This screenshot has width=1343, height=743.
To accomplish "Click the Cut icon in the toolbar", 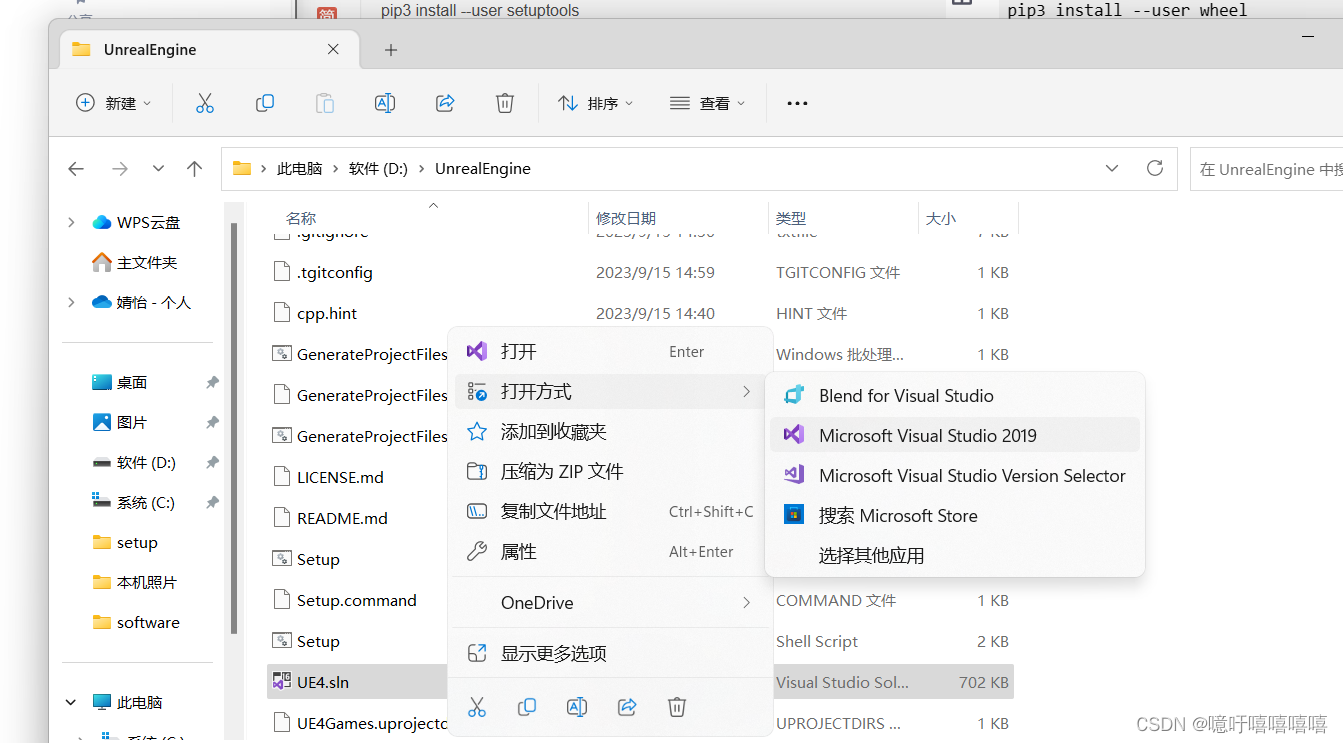I will click(x=205, y=103).
